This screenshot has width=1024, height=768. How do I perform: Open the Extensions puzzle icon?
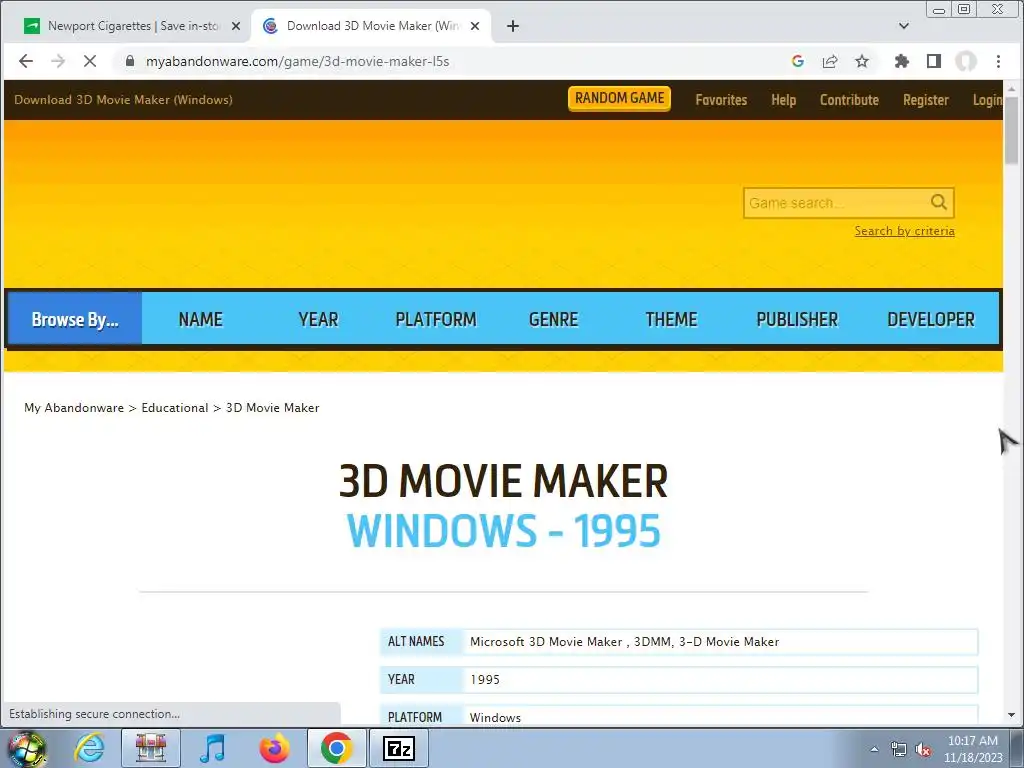click(902, 61)
